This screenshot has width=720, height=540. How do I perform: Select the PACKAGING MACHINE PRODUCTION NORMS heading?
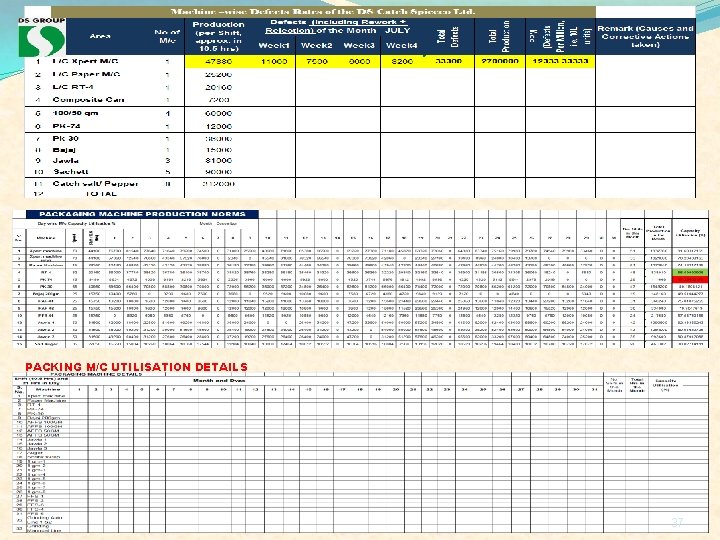(142, 214)
